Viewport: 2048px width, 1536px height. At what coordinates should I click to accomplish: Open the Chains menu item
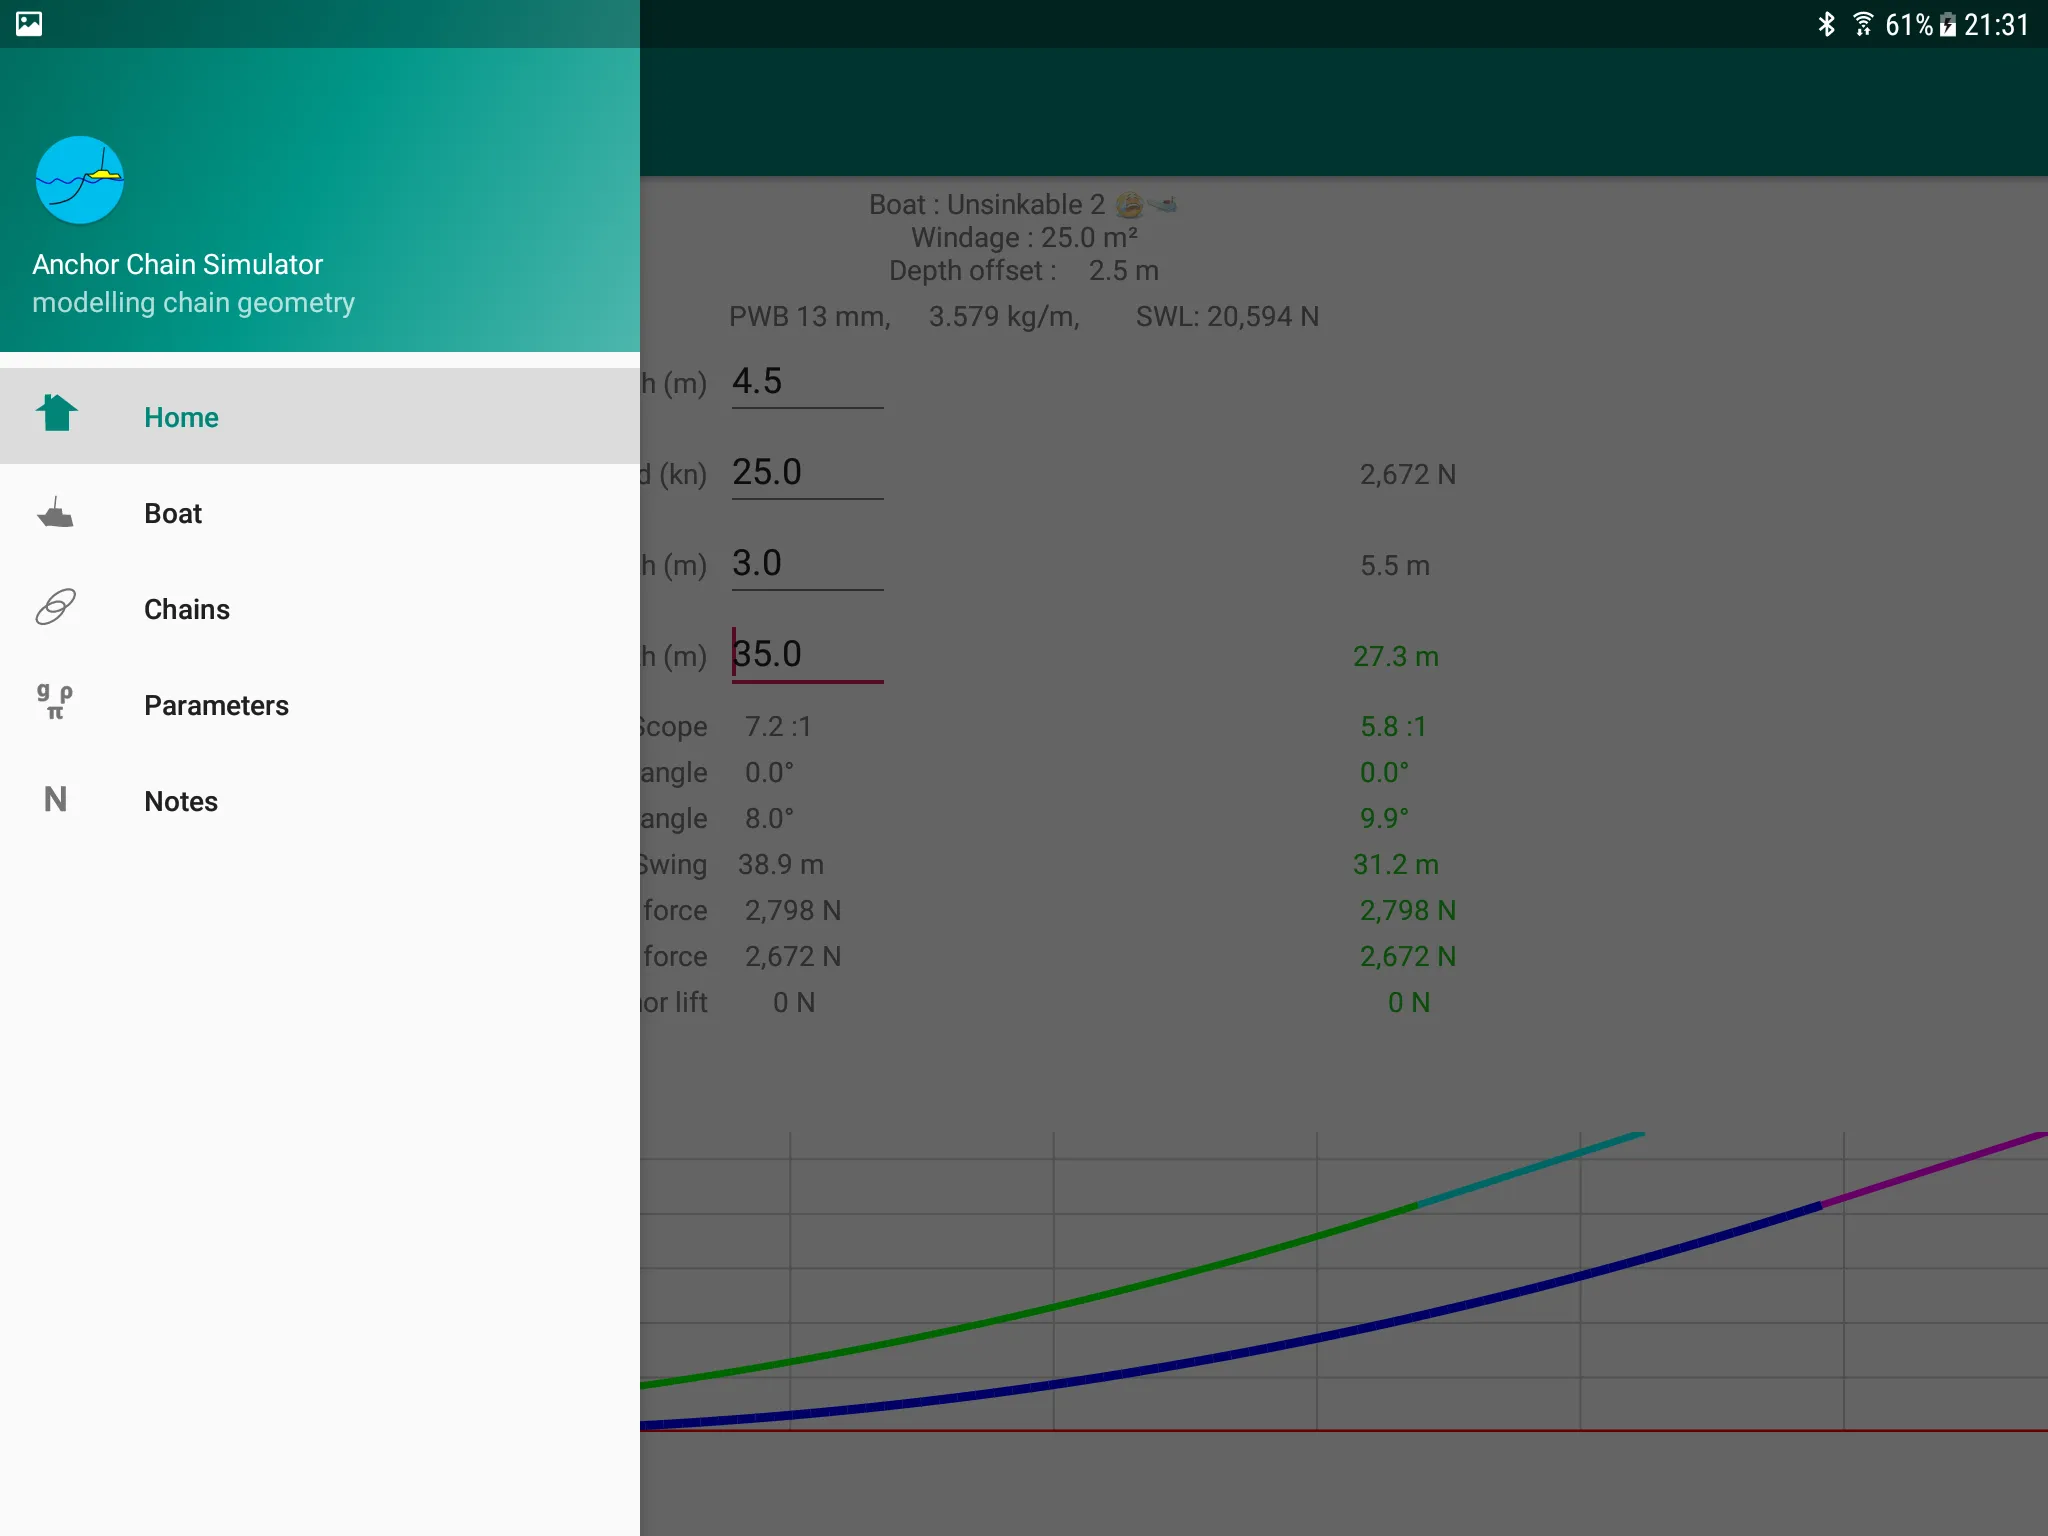320,608
